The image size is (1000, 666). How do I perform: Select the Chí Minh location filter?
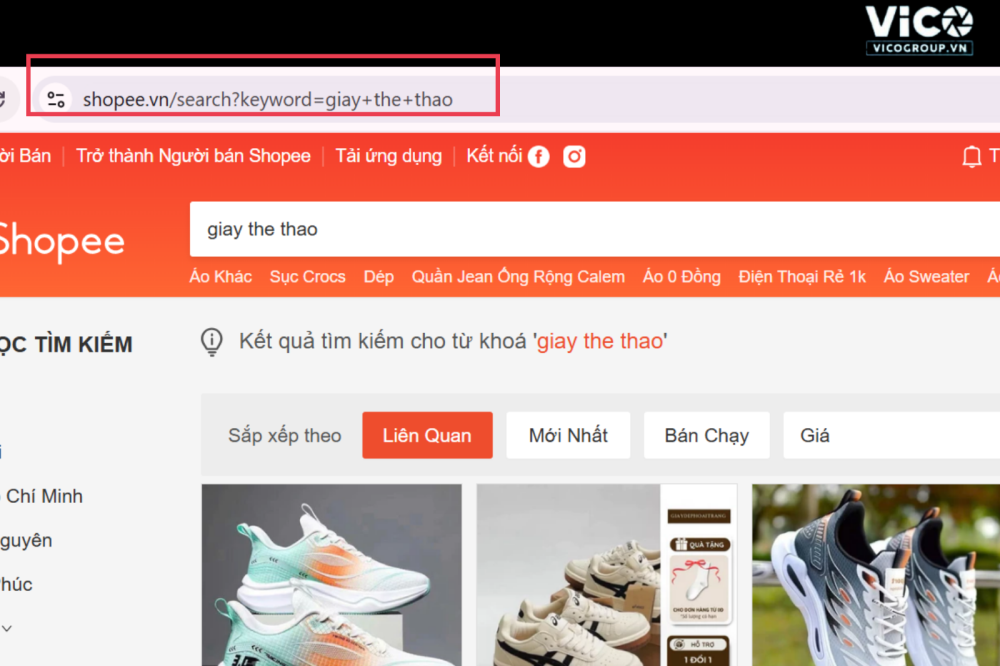pyautogui.click(x=44, y=496)
